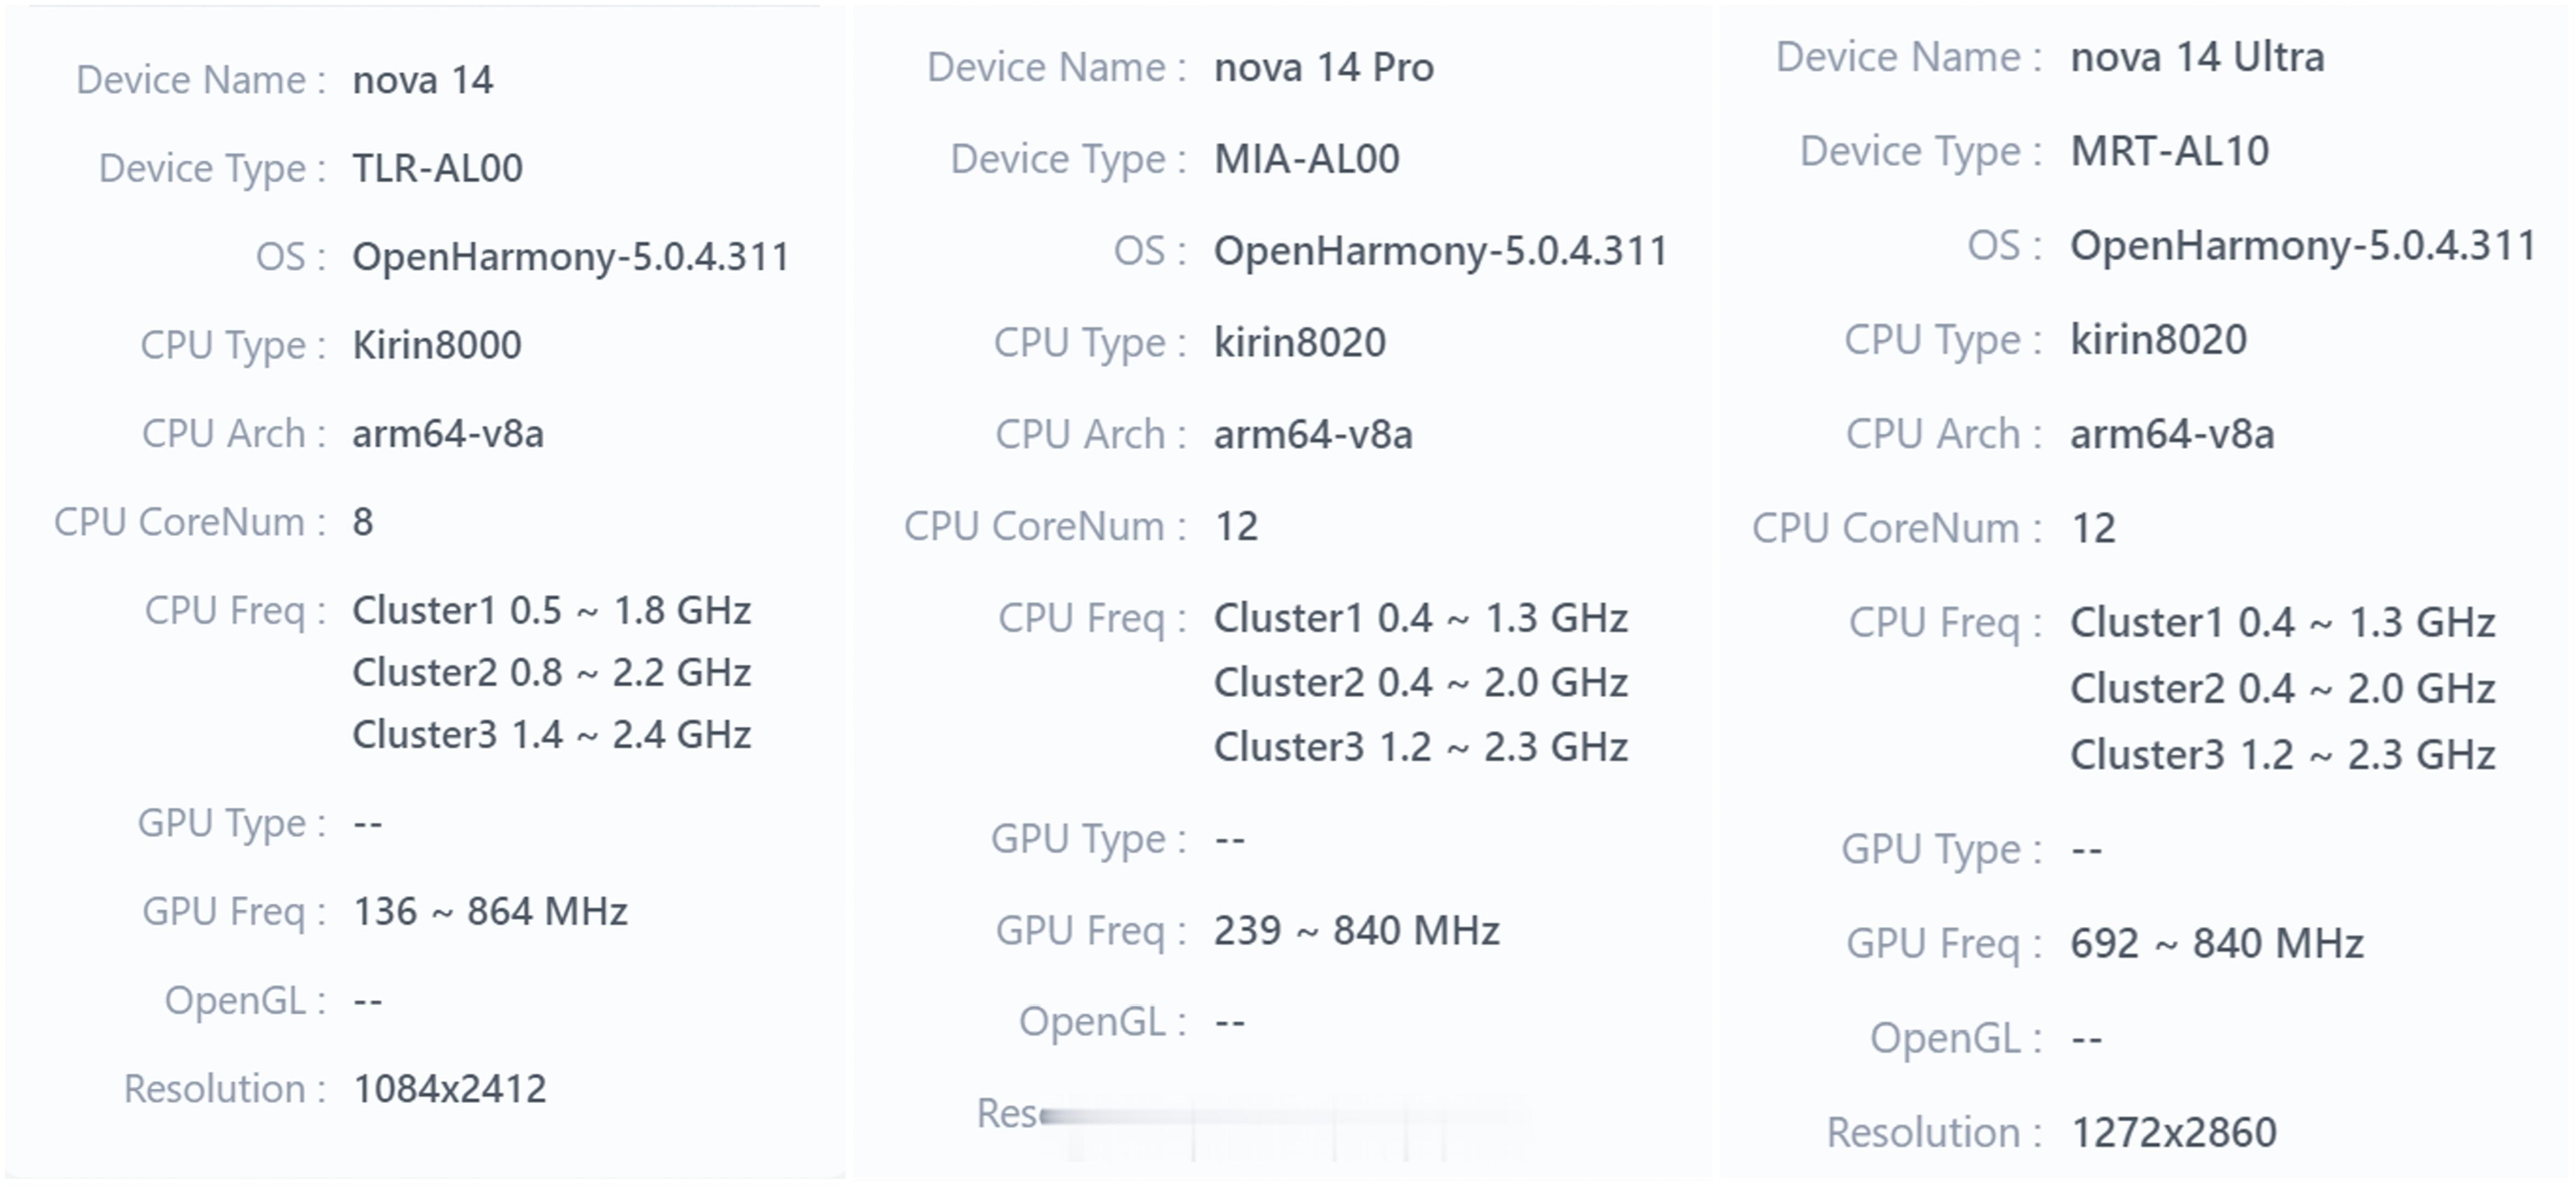Click nova 14 arm64-v8a CPU arch value
Screen dimensions: 2576x1186
(448, 434)
